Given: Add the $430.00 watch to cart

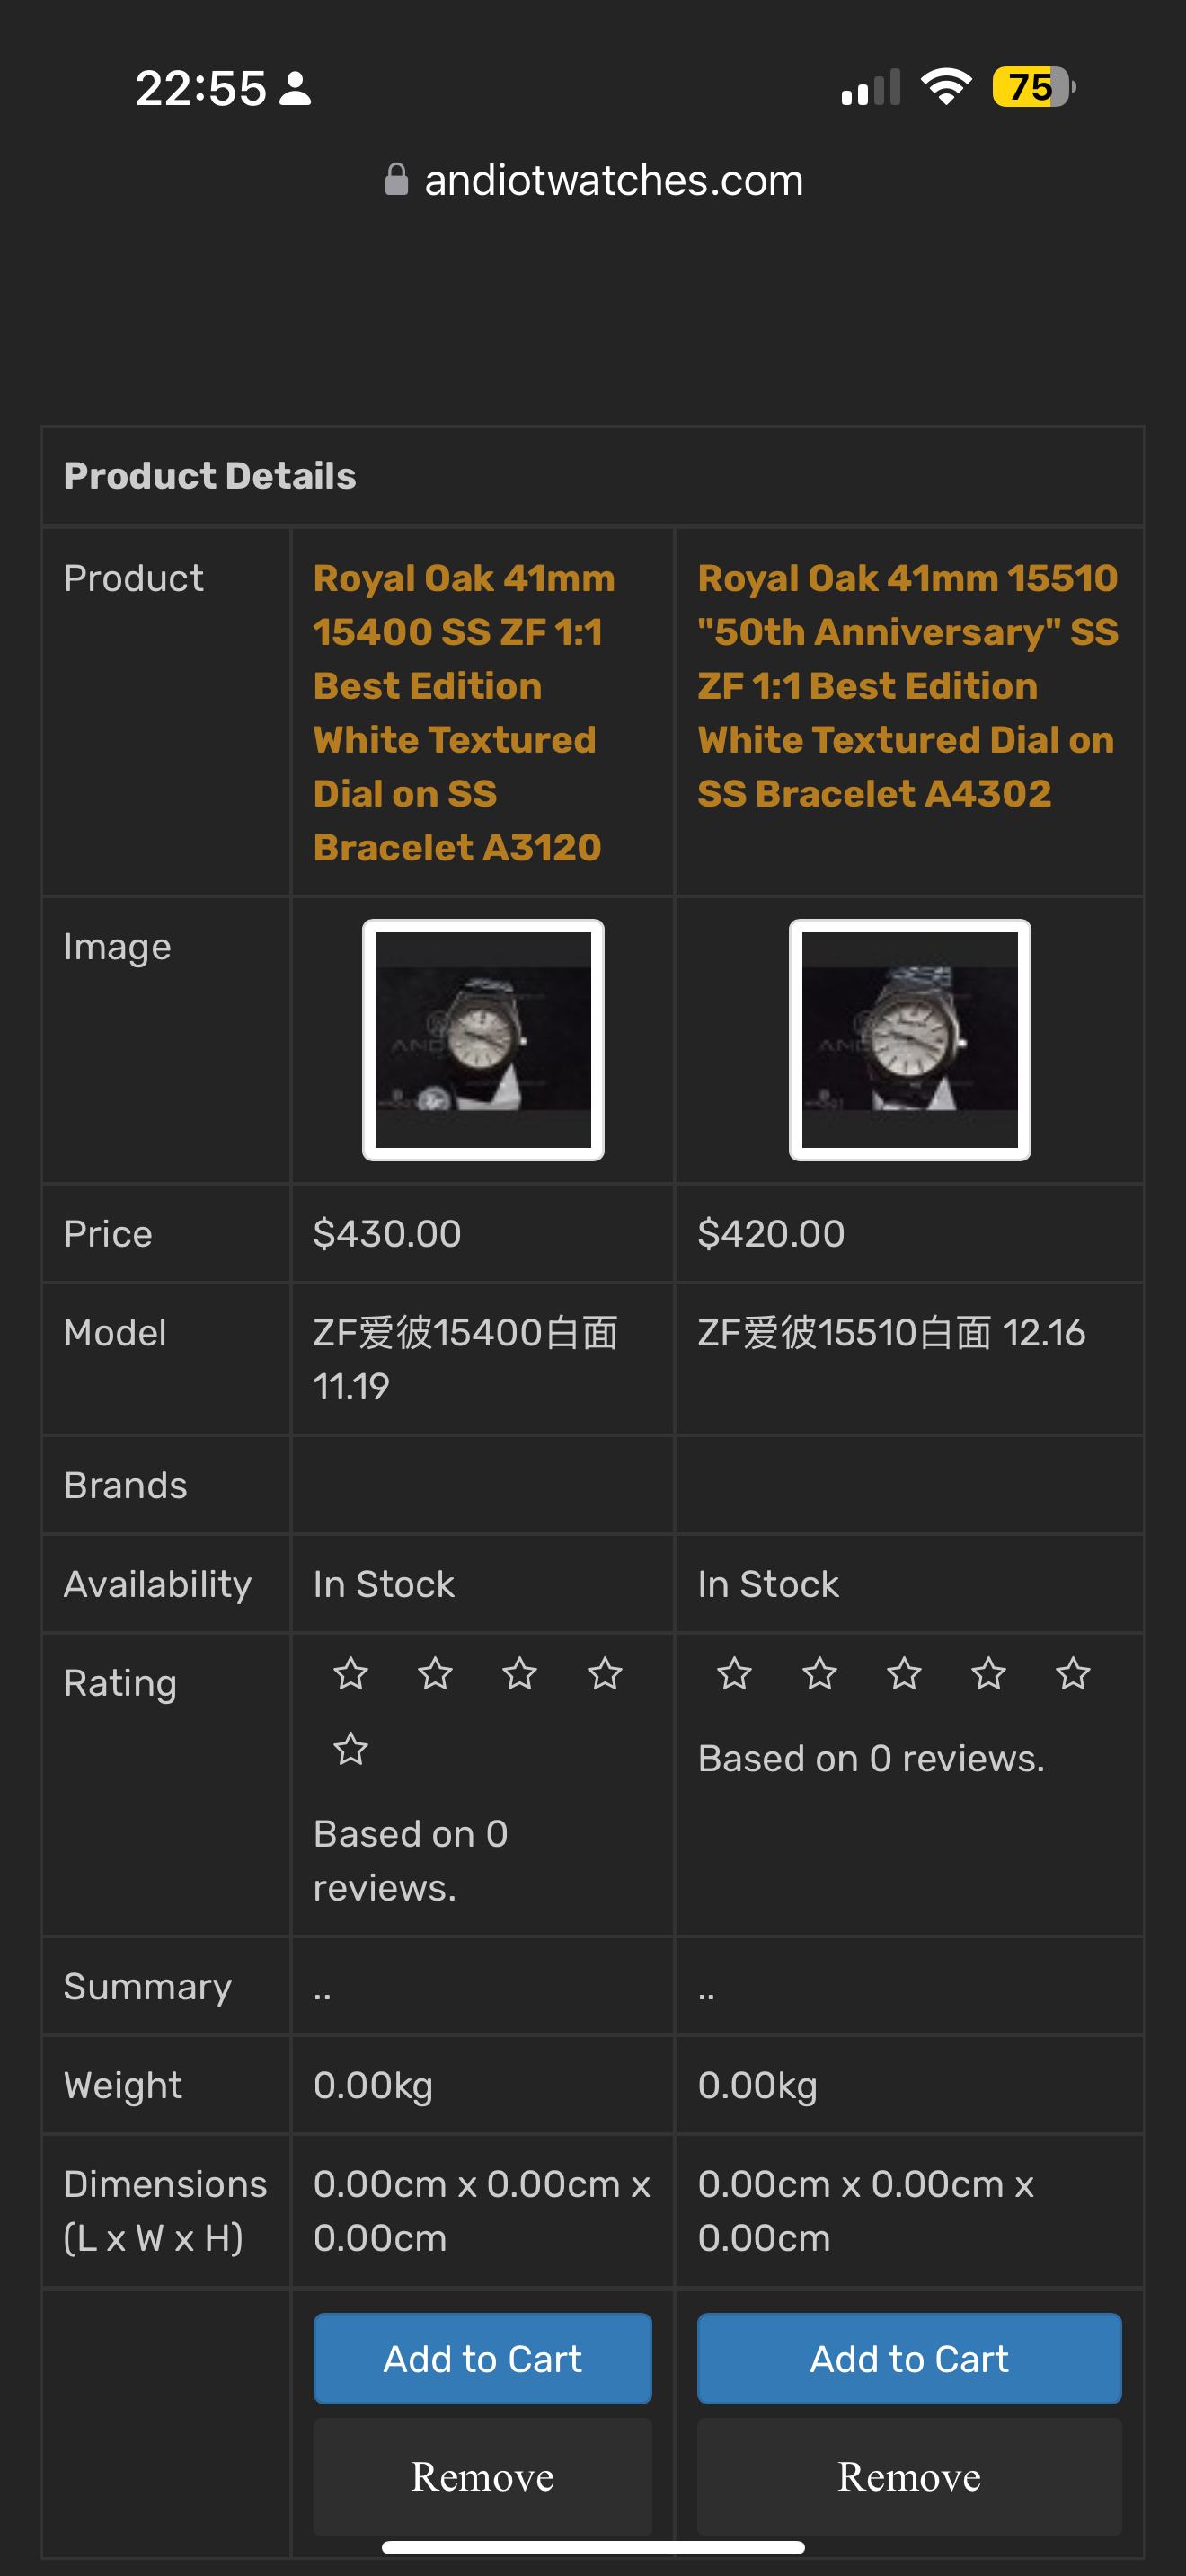Looking at the screenshot, I should [483, 2358].
